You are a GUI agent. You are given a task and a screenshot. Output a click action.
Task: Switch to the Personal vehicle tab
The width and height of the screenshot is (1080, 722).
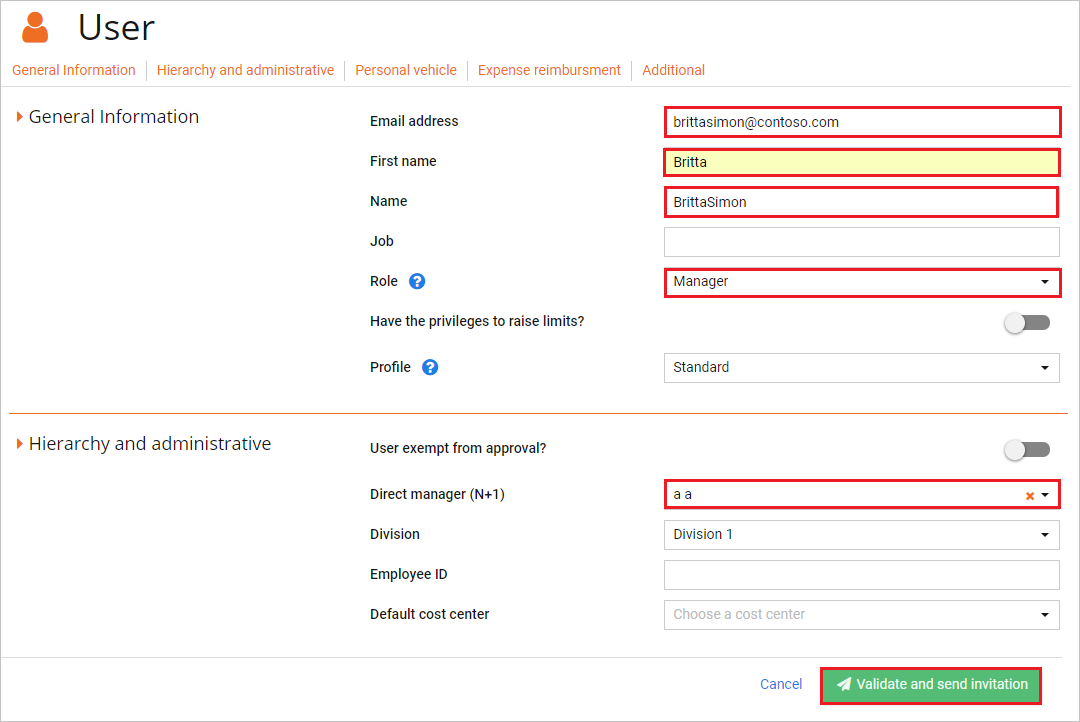405,70
